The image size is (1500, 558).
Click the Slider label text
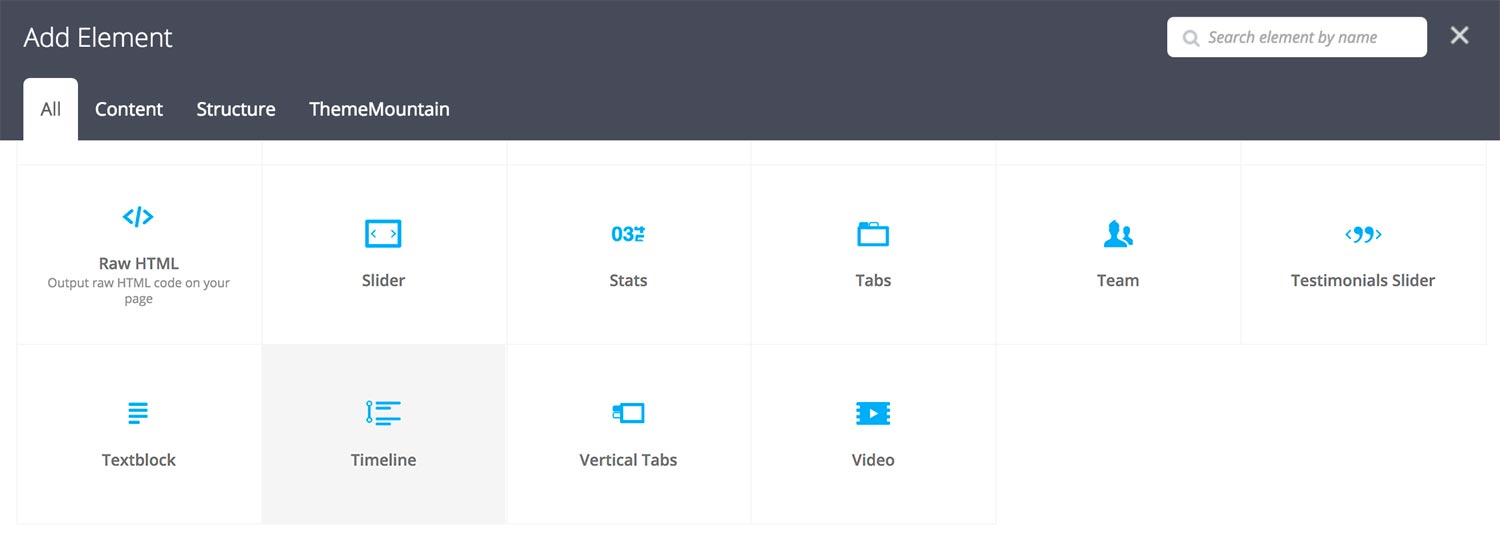point(383,281)
